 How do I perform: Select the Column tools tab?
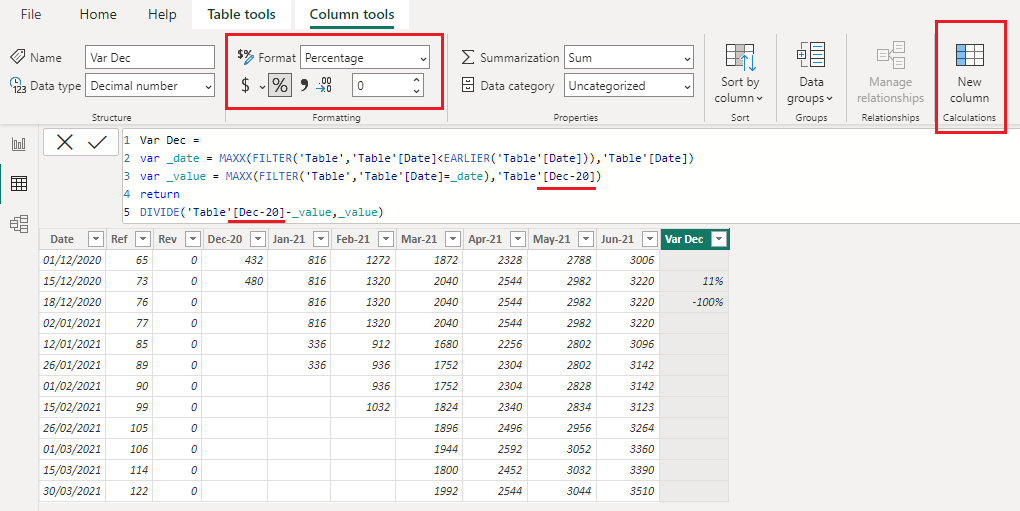(352, 14)
